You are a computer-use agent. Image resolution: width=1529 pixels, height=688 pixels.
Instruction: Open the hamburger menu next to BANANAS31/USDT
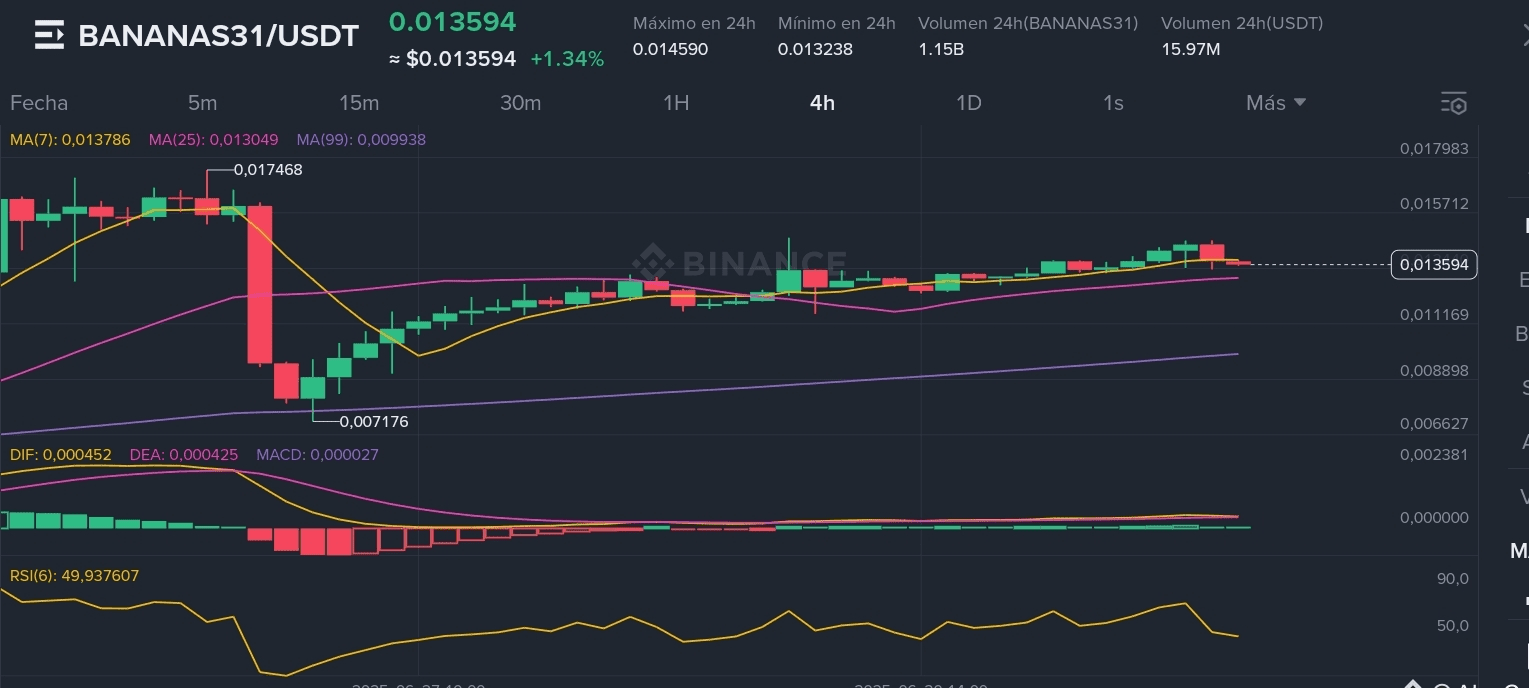coord(49,35)
